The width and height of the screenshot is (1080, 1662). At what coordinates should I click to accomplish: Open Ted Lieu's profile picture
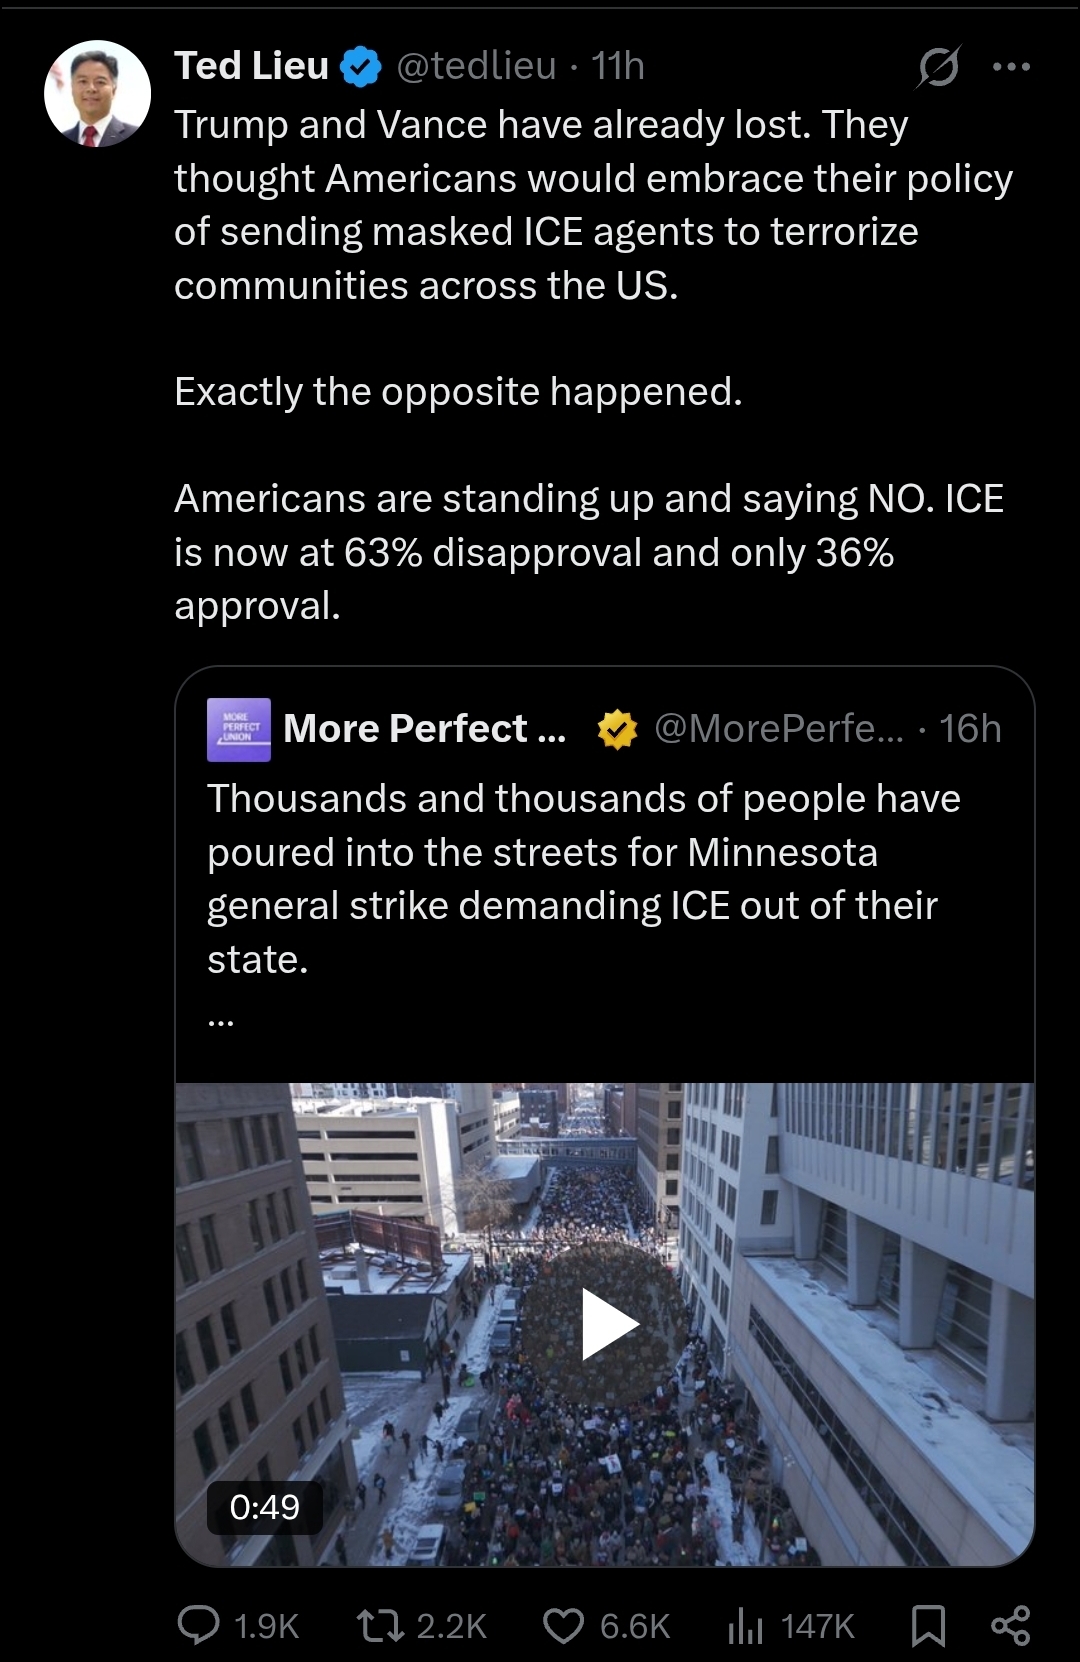tap(97, 94)
